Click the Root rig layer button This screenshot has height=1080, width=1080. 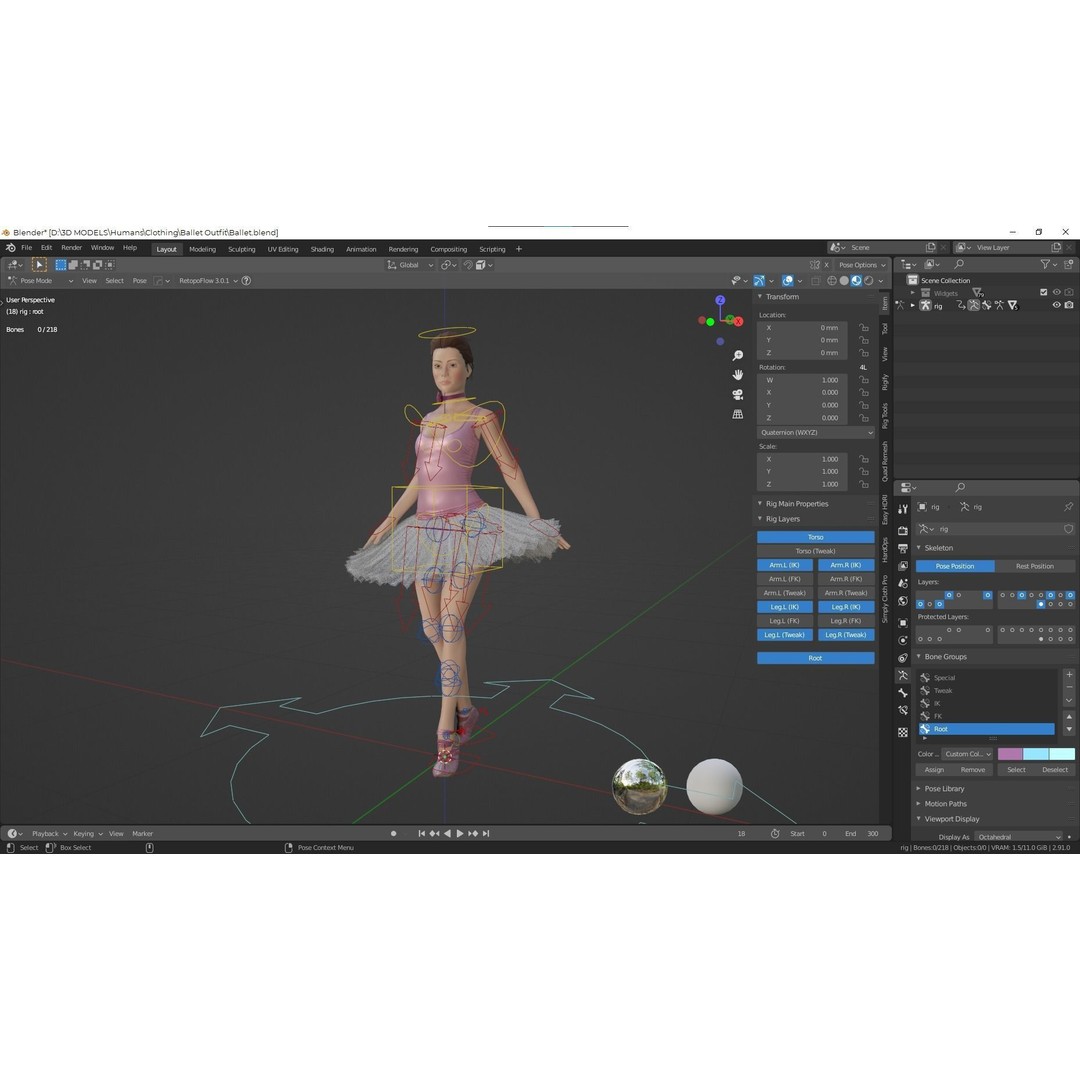pos(816,658)
